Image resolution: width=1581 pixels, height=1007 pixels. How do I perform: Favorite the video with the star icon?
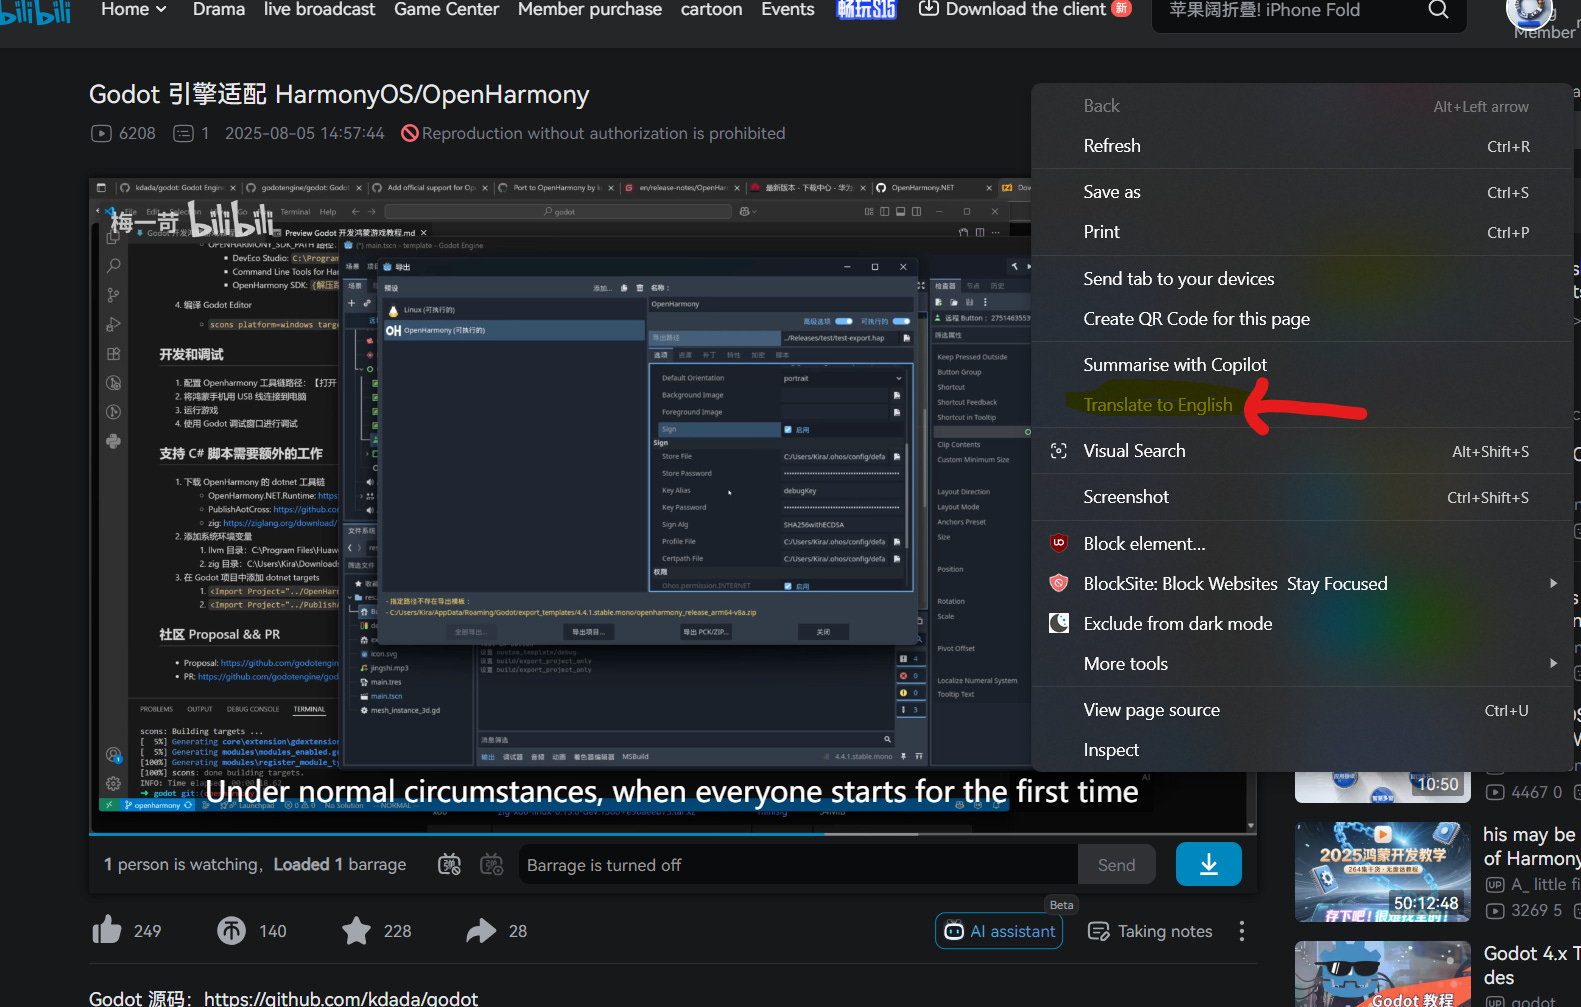(356, 931)
